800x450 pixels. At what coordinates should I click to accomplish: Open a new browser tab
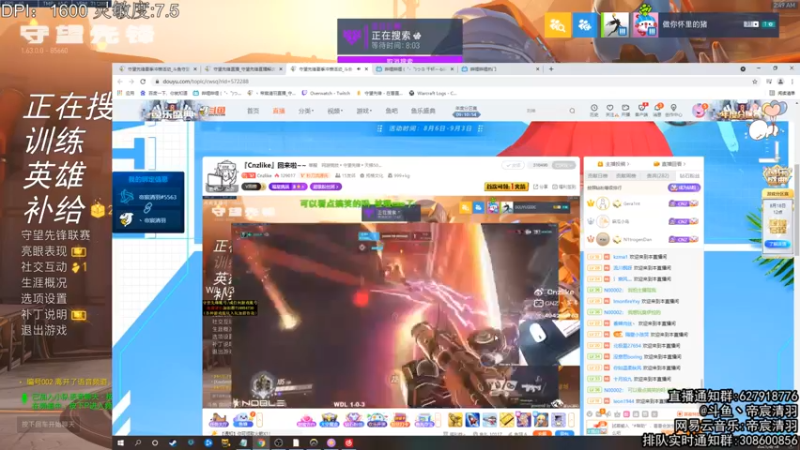[551, 69]
